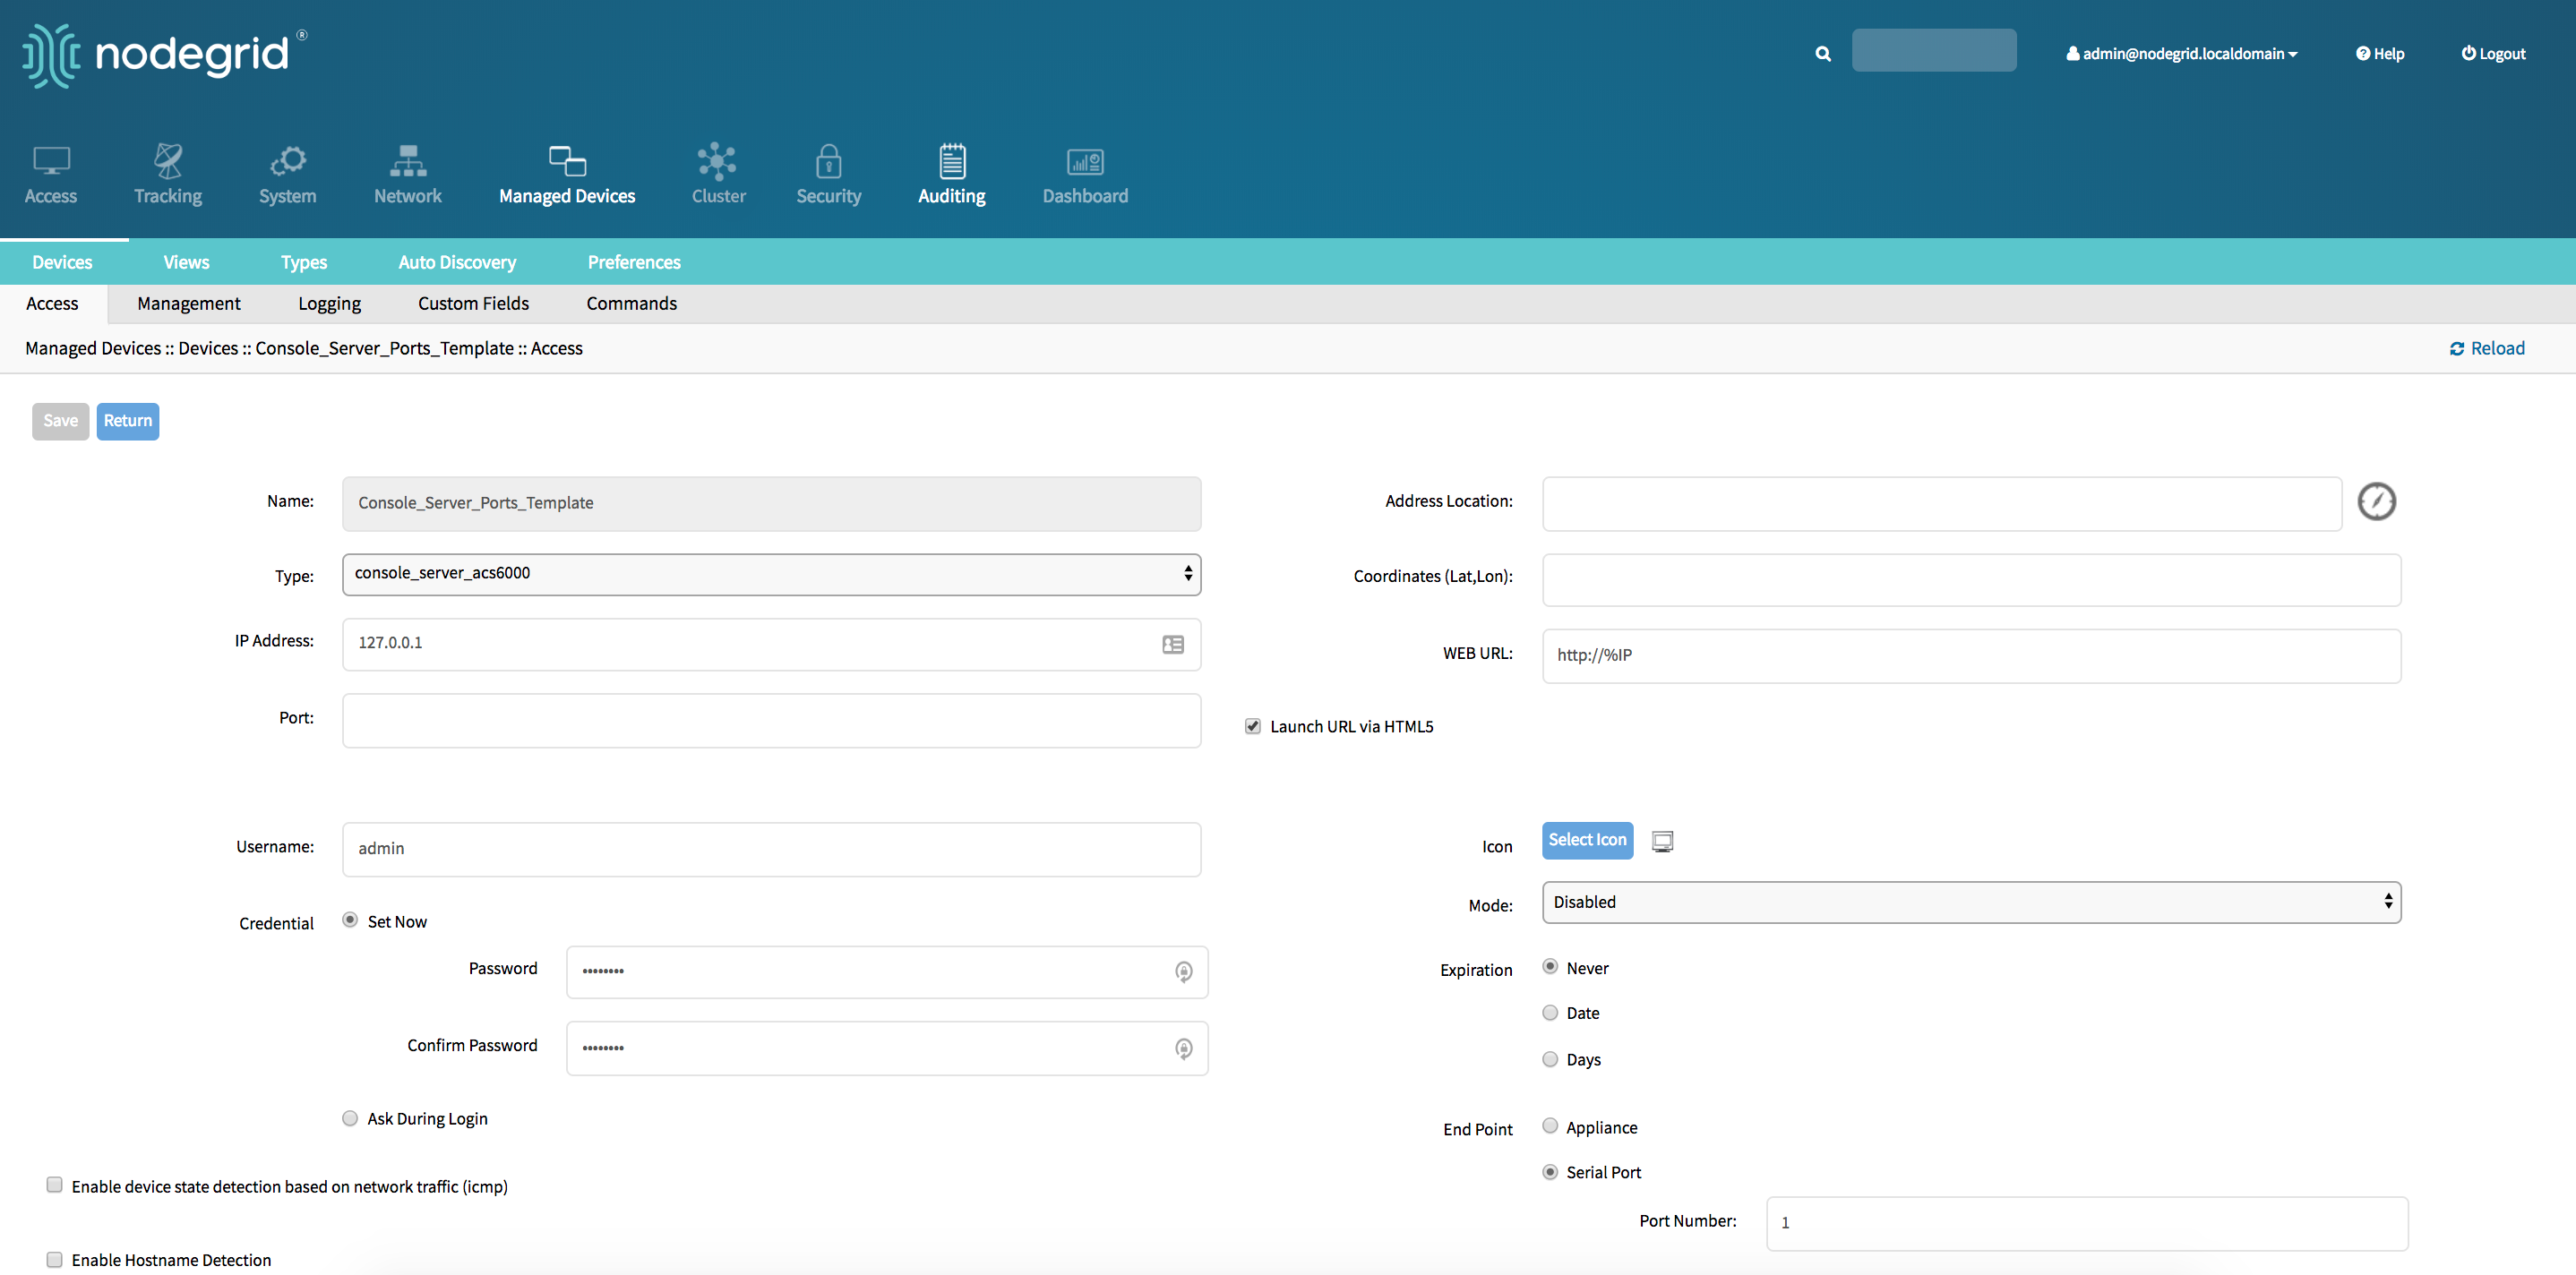Select the Set Now credential radio
Image resolution: width=2576 pixels, height=1275 pixels.
pyautogui.click(x=350, y=920)
